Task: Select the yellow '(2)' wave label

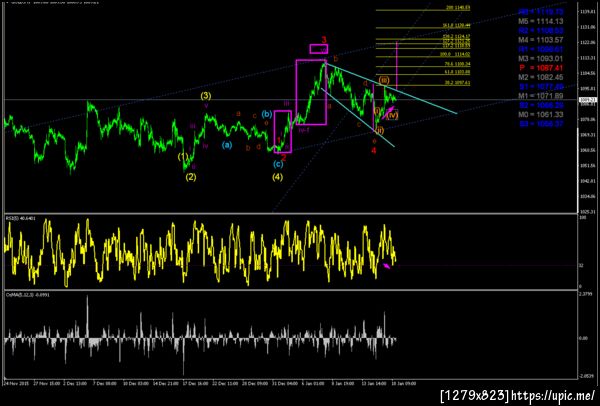Action: click(191, 177)
